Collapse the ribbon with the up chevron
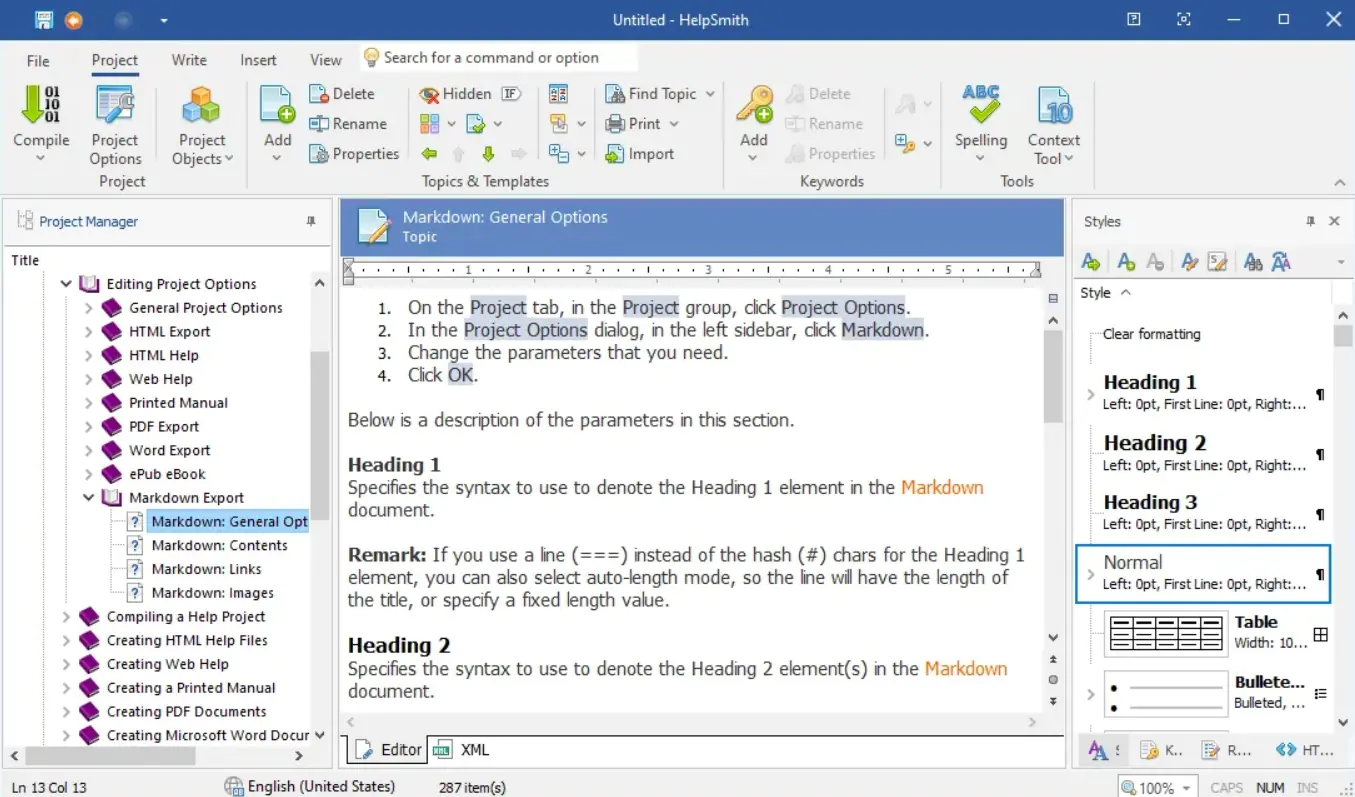This screenshot has width=1355, height=797. [x=1339, y=182]
